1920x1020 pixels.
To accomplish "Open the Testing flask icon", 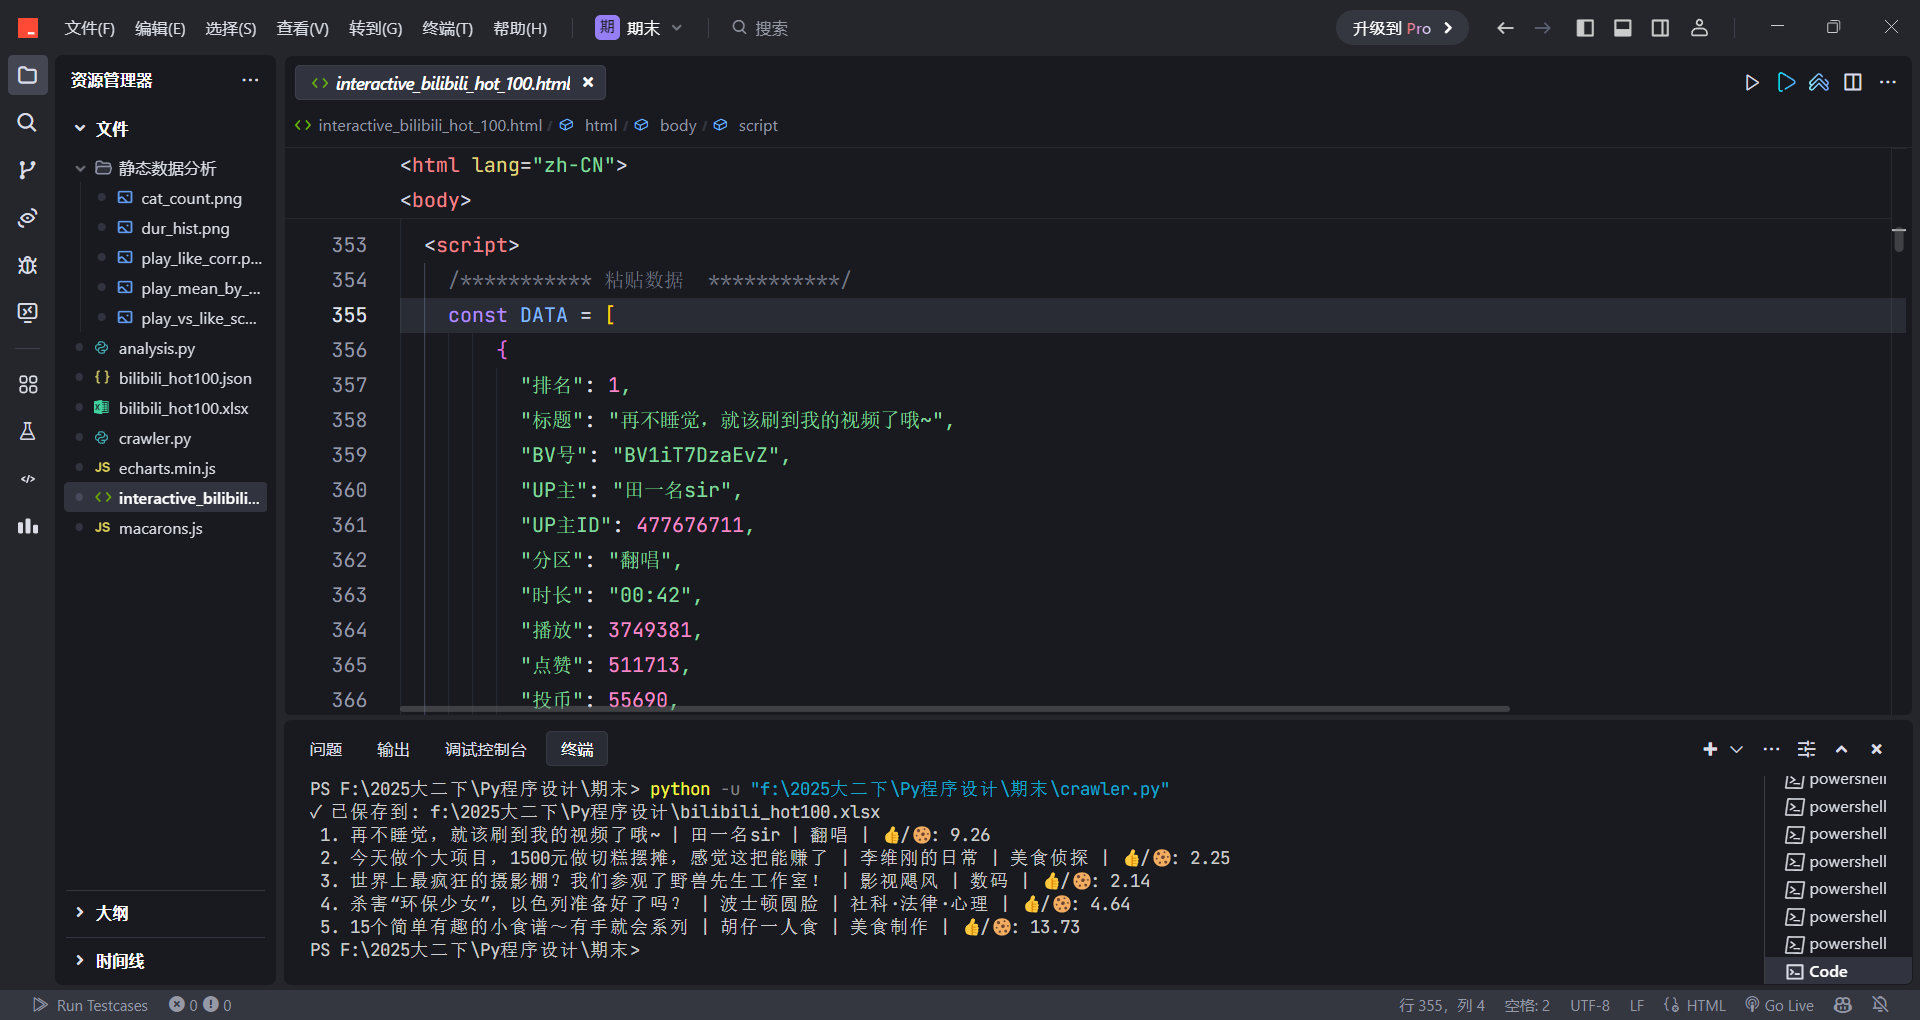I will [x=28, y=431].
